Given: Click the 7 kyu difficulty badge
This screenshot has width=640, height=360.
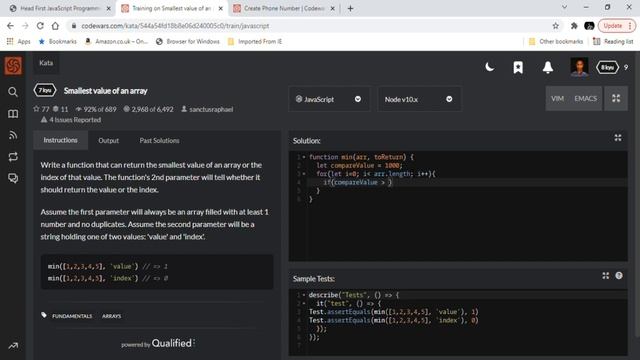Looking at the screenshot, I should coord(45,90).
